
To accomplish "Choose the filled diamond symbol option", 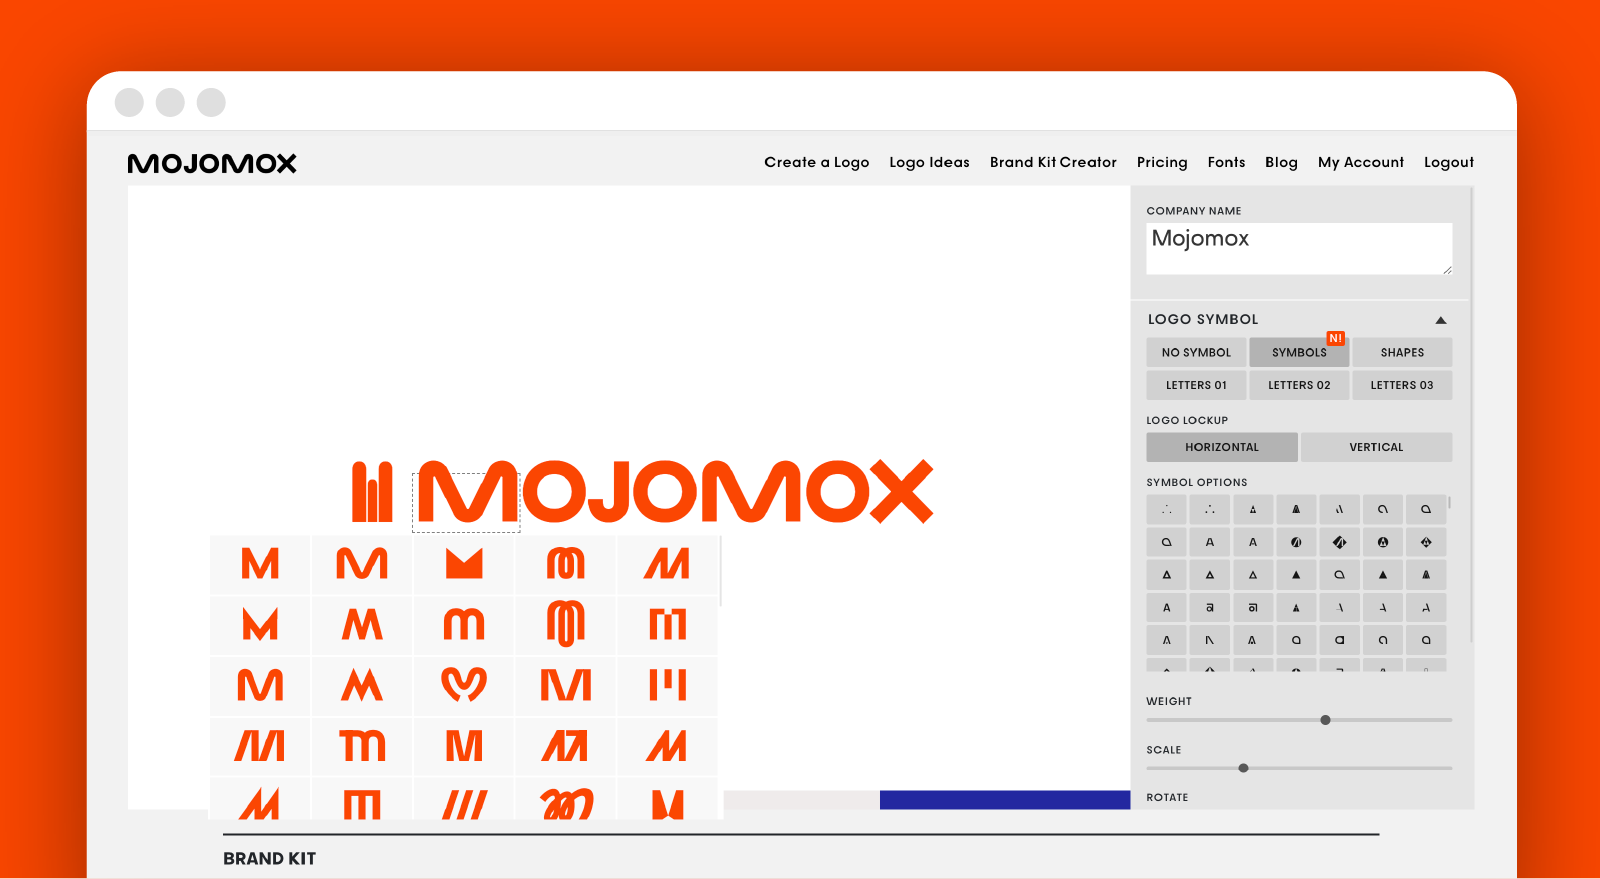I will 1339,542.
